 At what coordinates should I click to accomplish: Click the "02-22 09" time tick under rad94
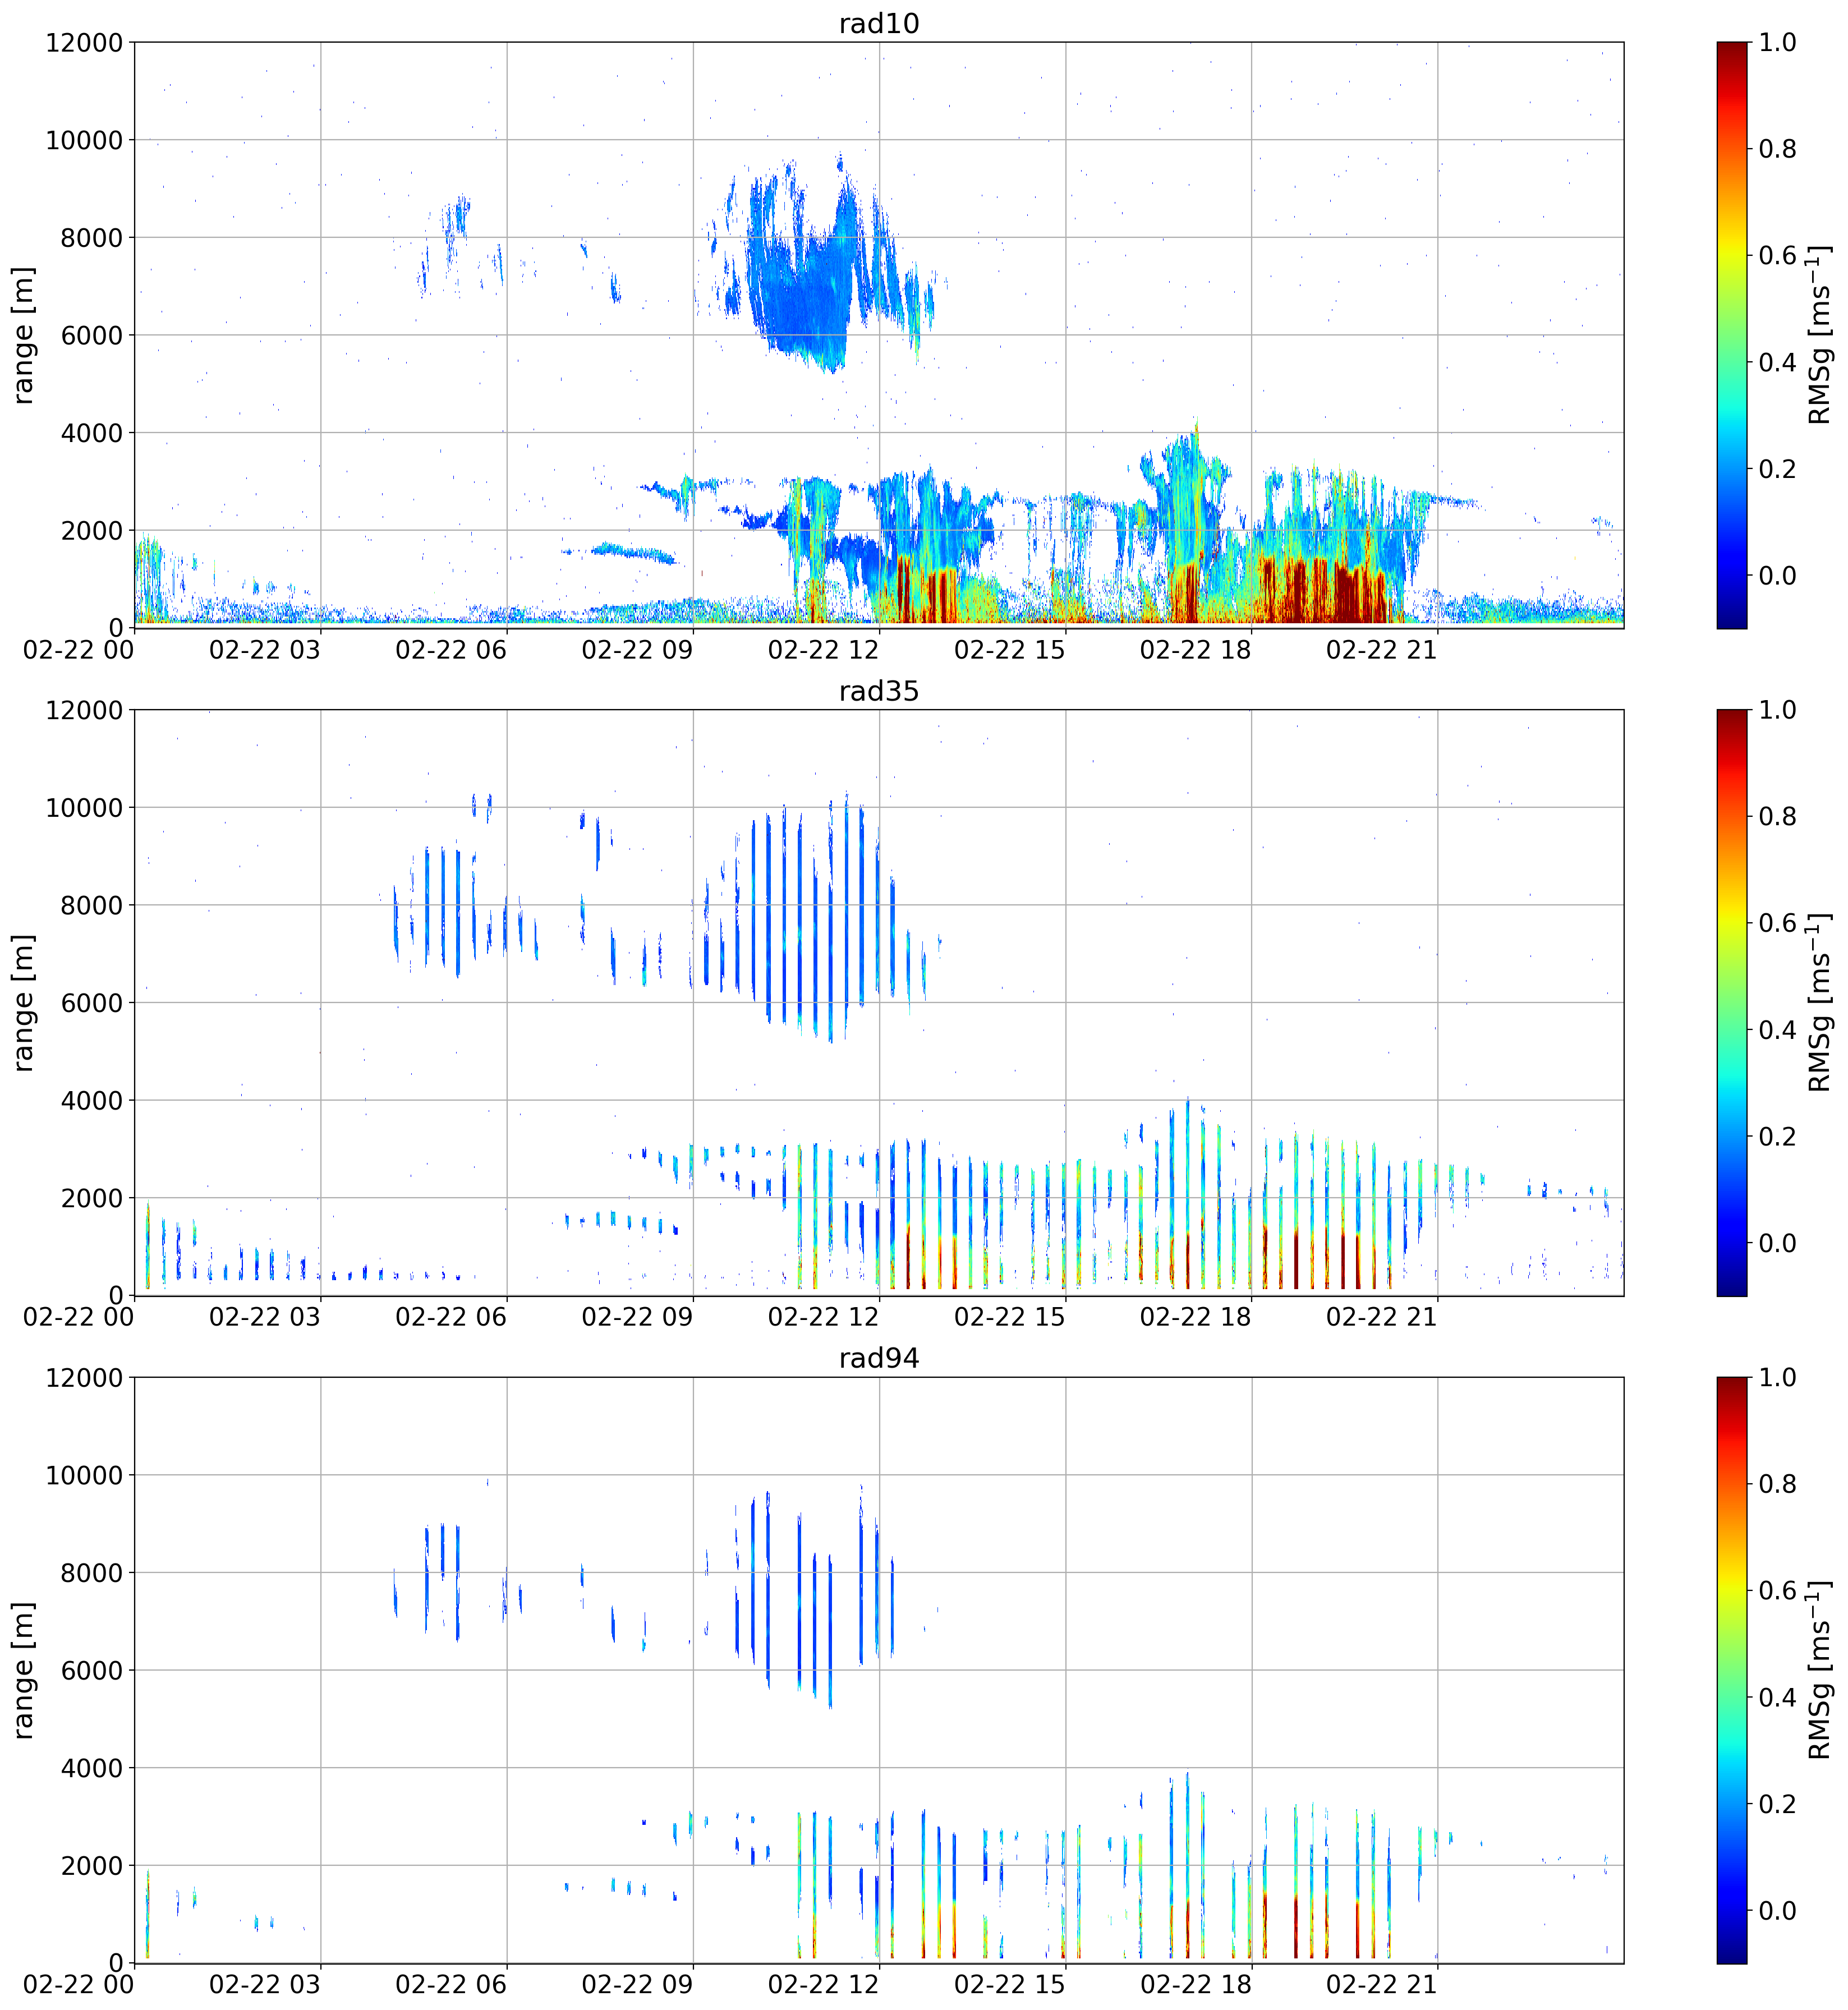coord(637,1985)
